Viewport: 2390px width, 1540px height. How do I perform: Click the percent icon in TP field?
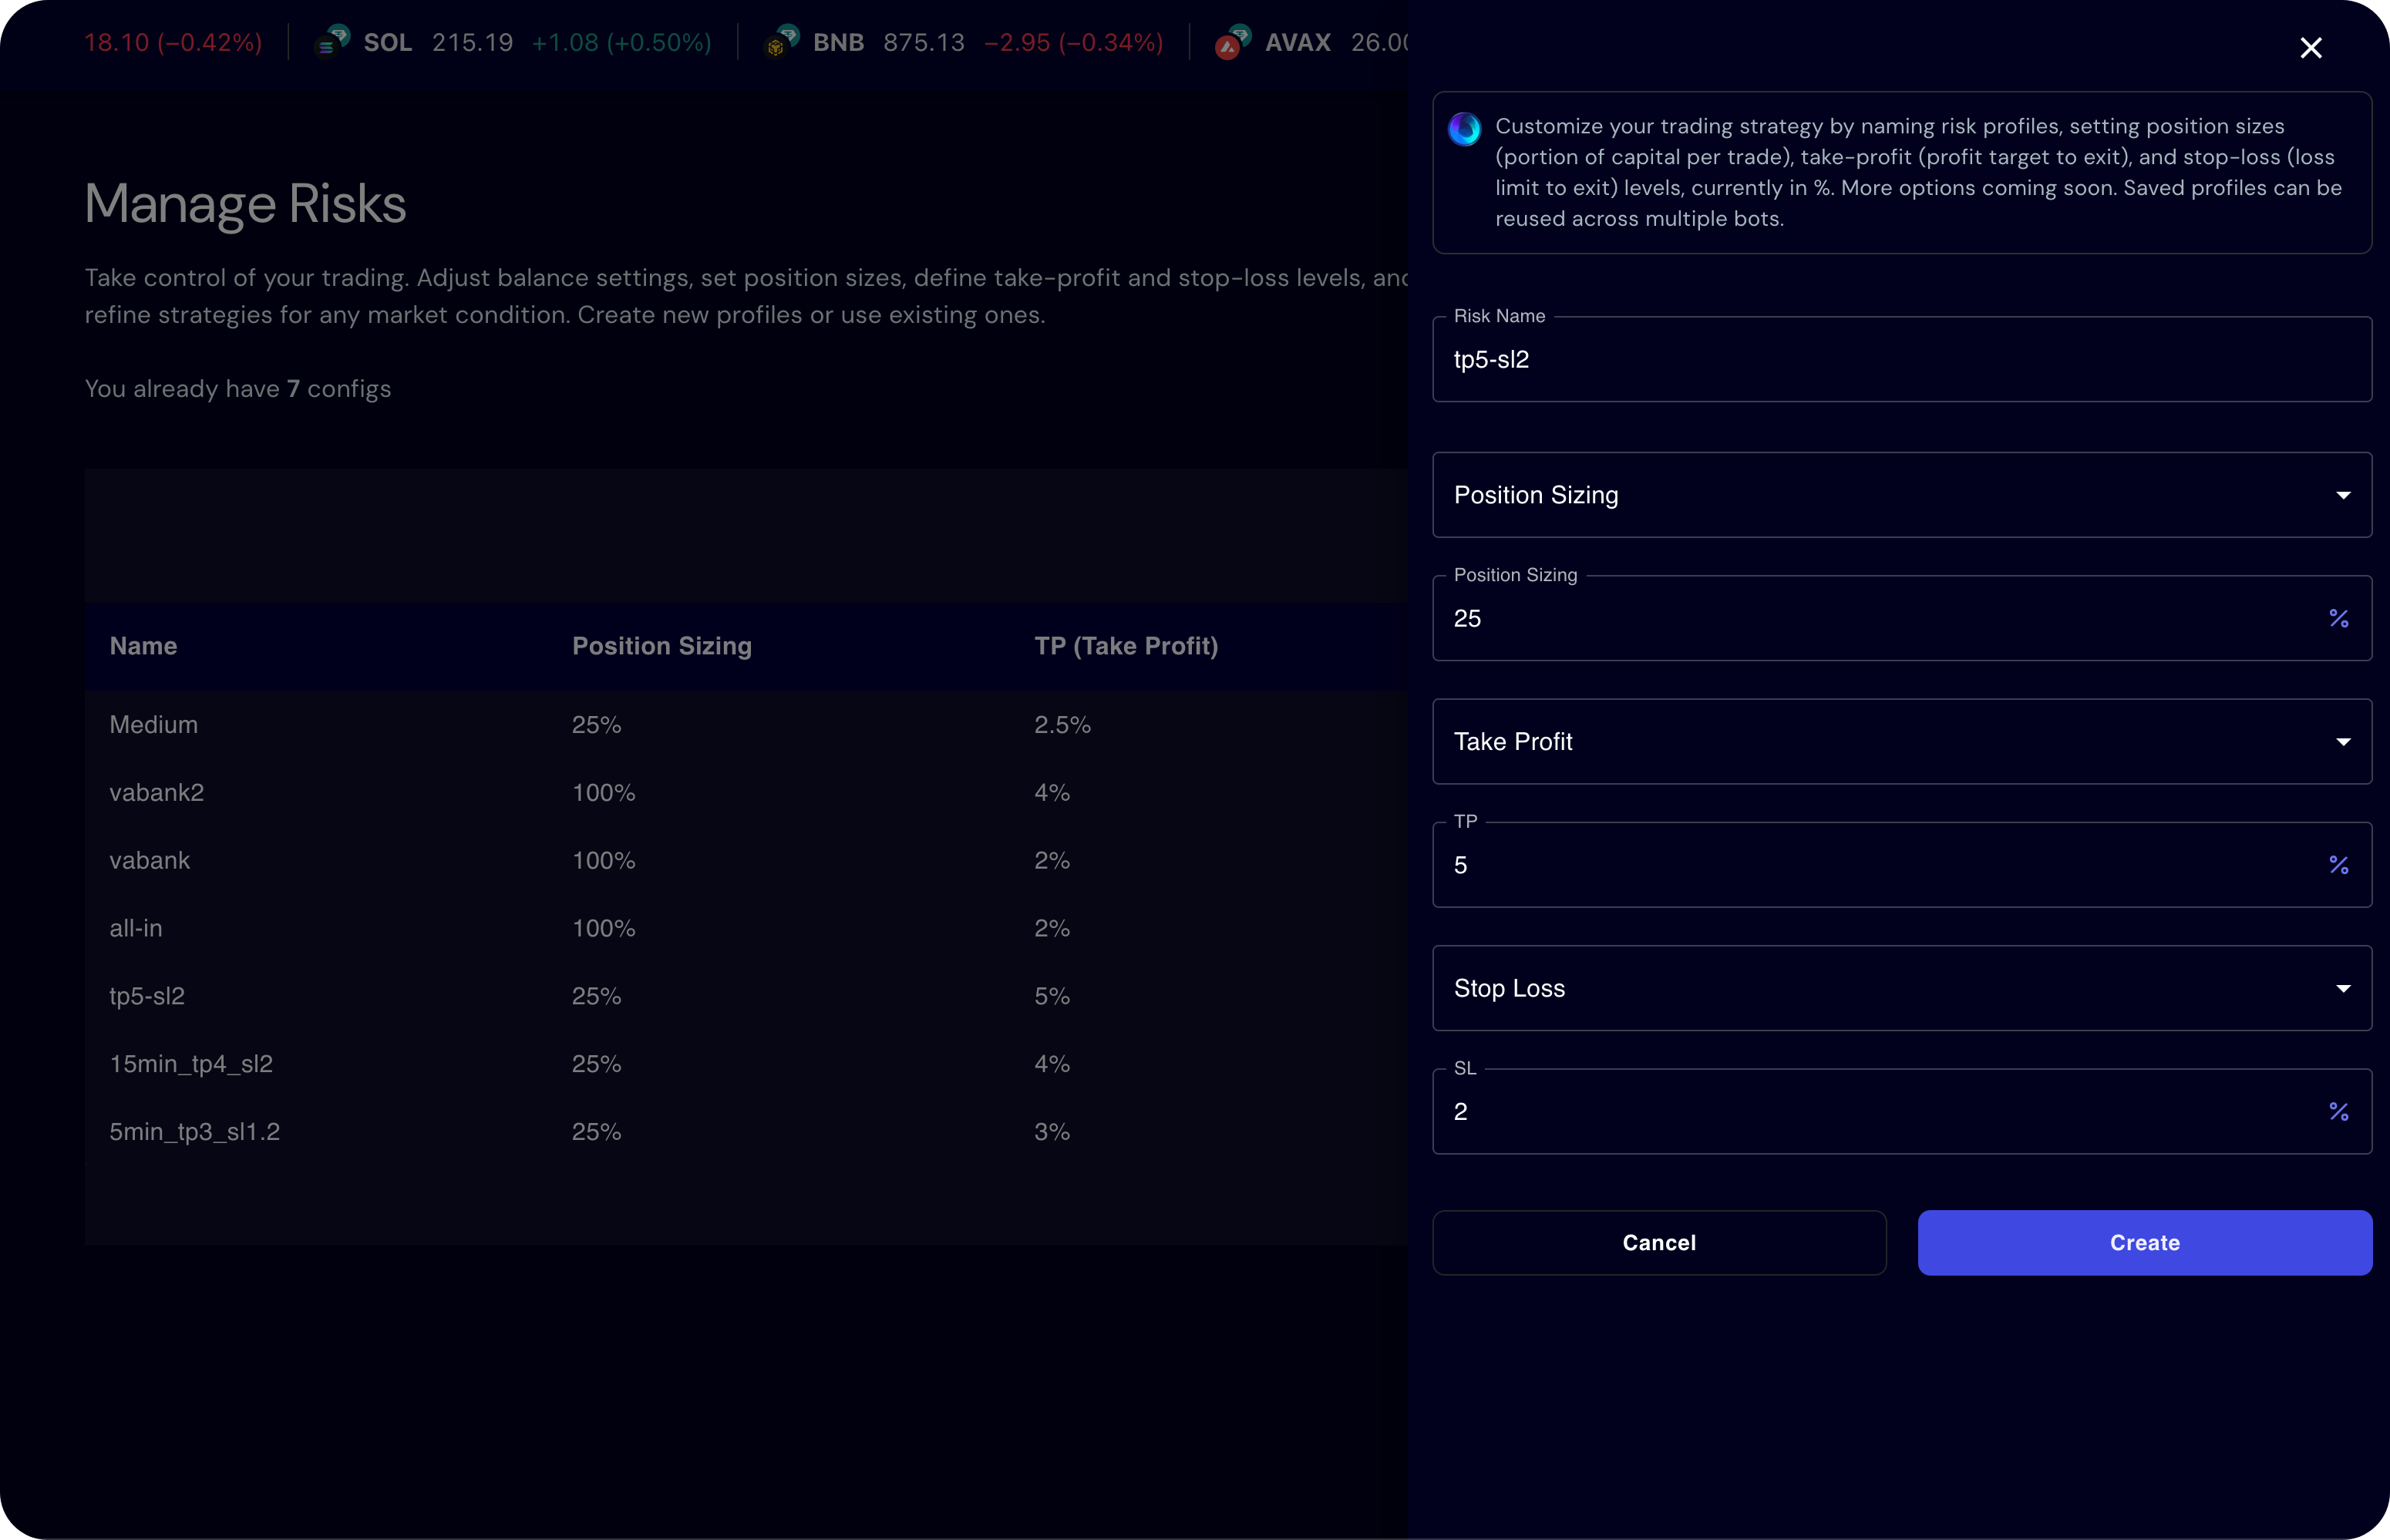pos(2338,865)
